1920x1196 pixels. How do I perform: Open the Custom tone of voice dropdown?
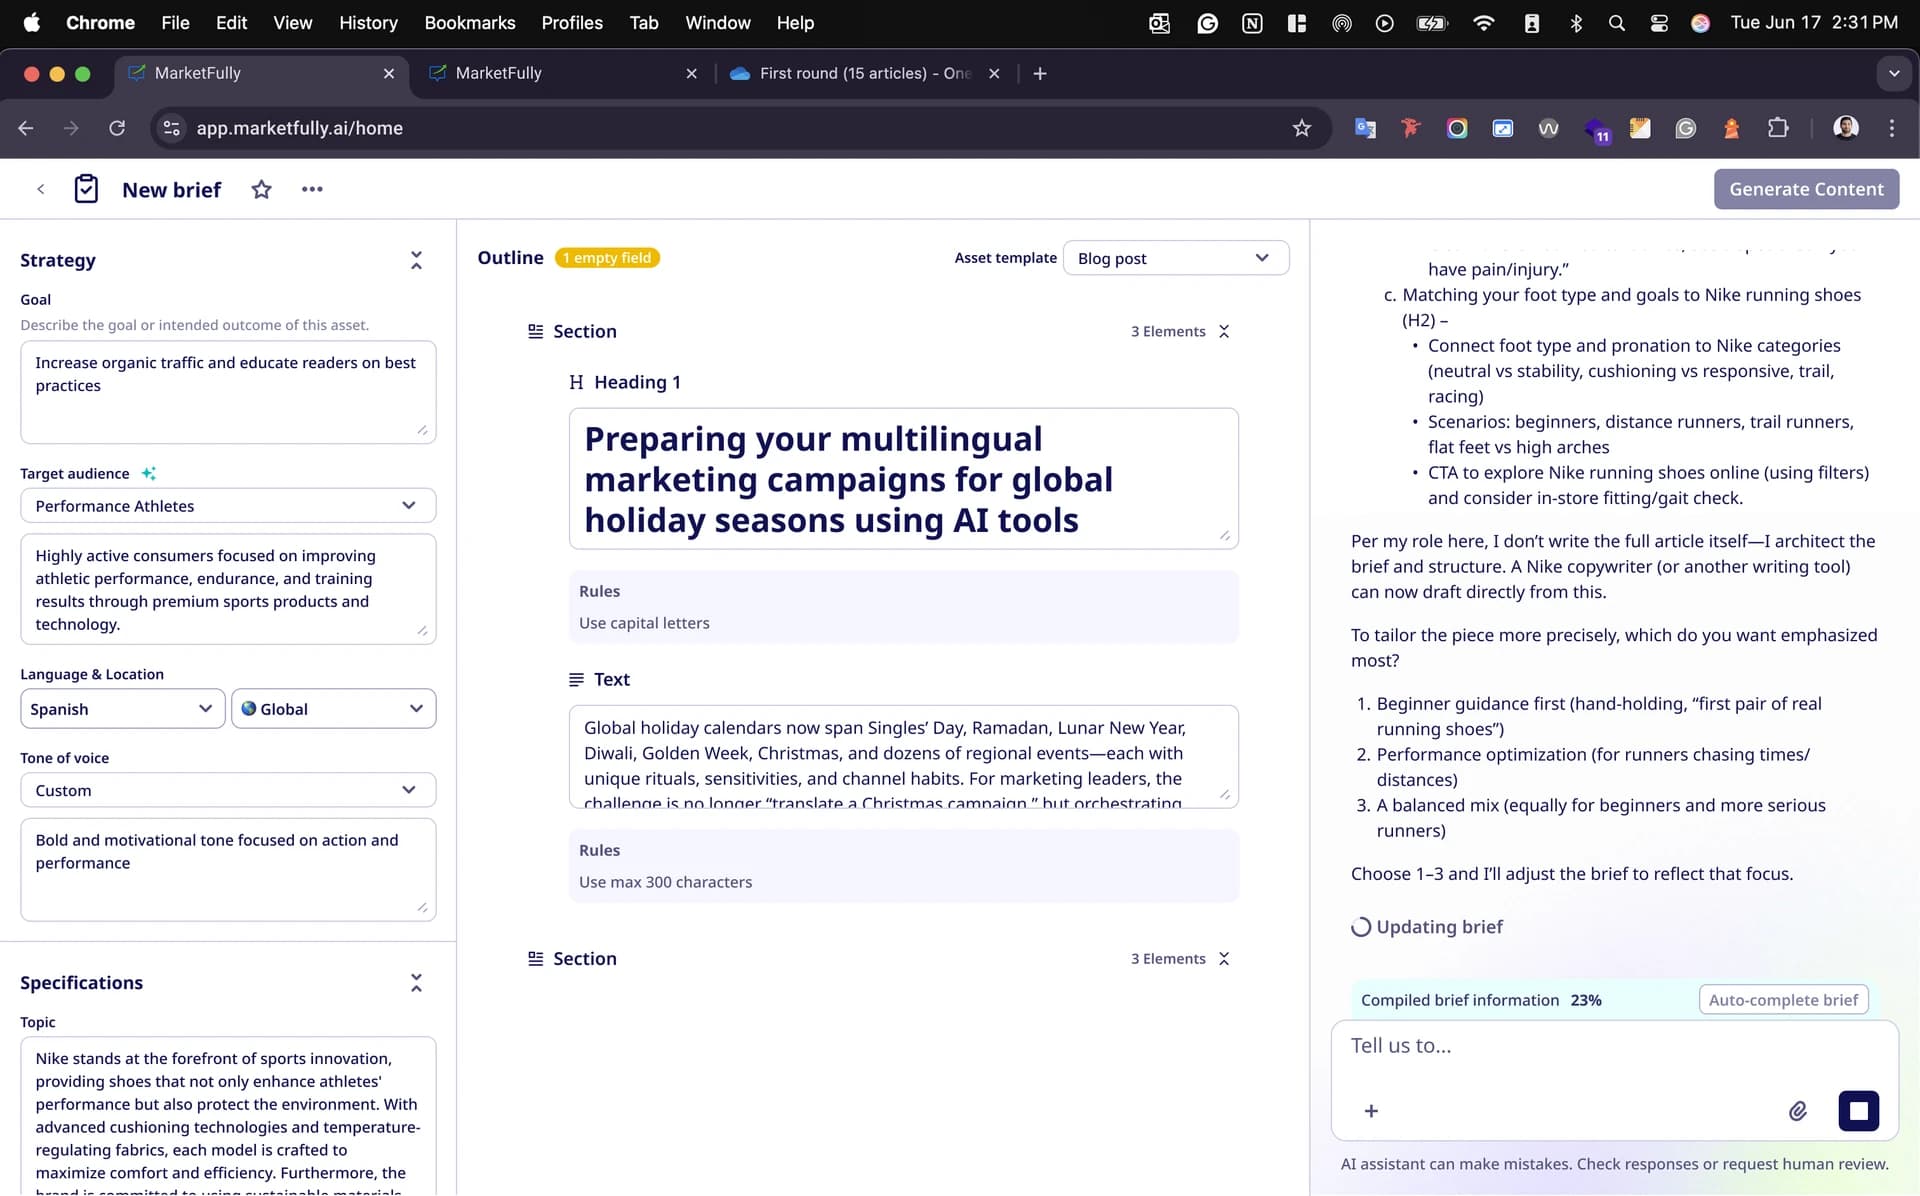228,789
